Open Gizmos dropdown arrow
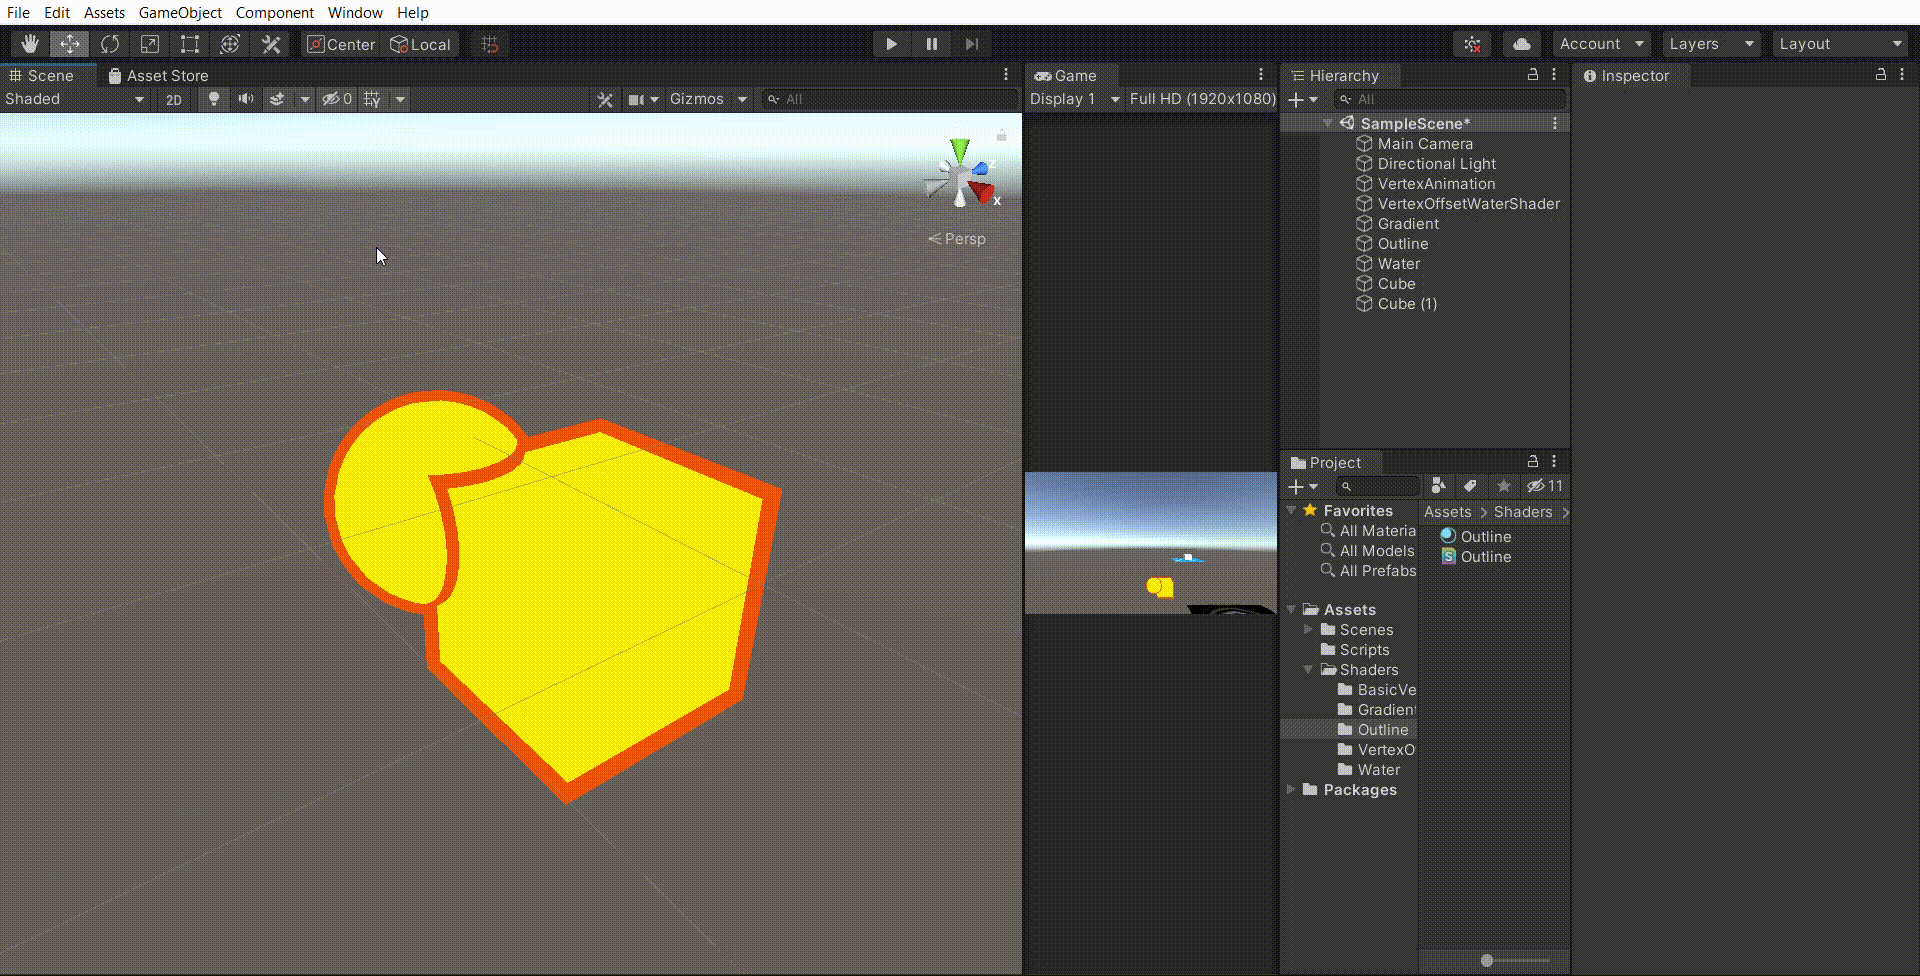The image size is (1920, 976). click(742, 99)
